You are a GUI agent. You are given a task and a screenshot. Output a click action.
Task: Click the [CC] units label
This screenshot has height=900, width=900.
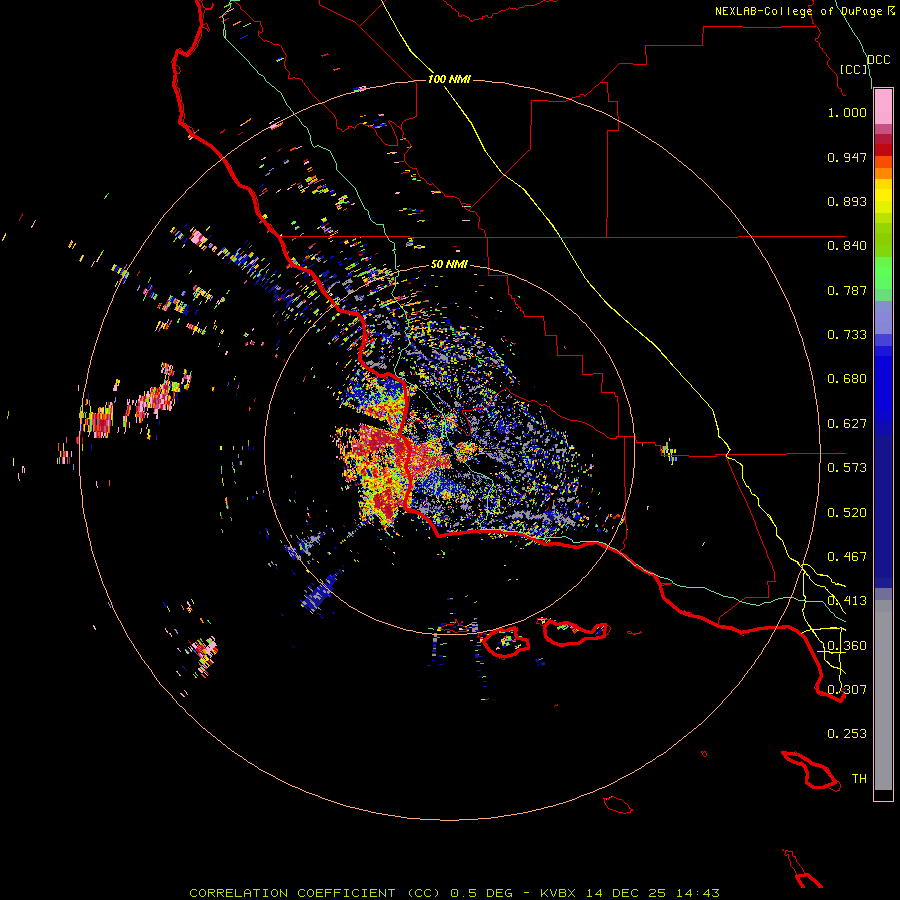coord(854,69)
